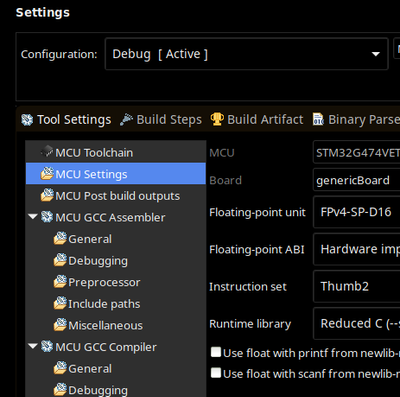This screenshot has height=397, width=400.
Task: Open the Configuration Debug dropdown
Action: [247, 54]
